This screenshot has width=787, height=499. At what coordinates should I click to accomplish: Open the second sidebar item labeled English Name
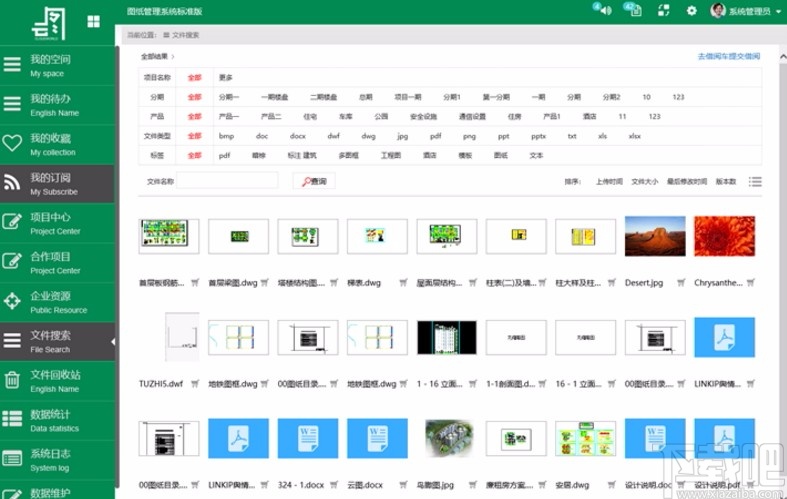(57, 381)
